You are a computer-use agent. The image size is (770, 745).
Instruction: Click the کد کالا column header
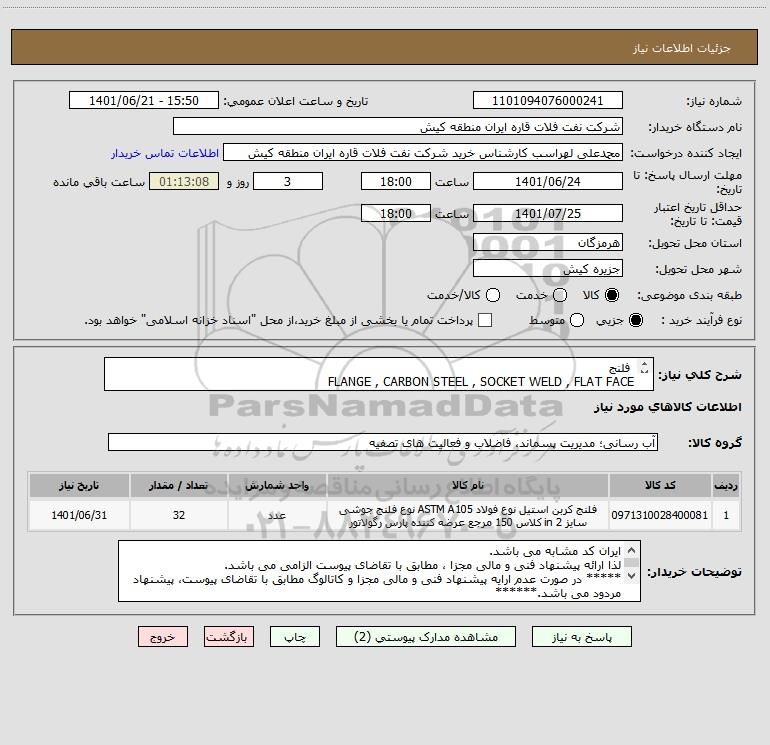tap(660, 485)
